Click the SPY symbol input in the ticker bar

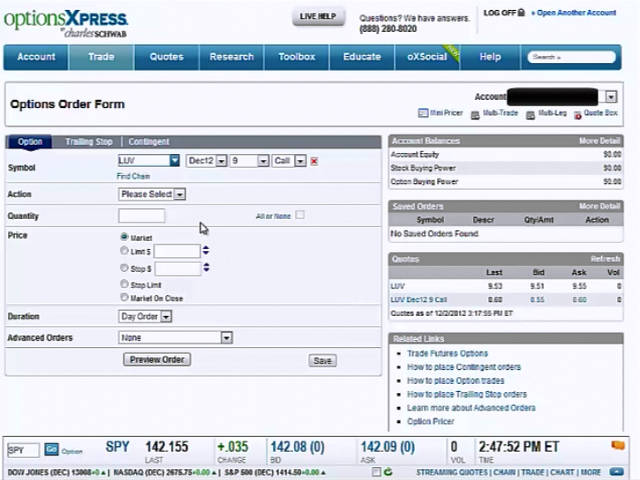point(23,450)
